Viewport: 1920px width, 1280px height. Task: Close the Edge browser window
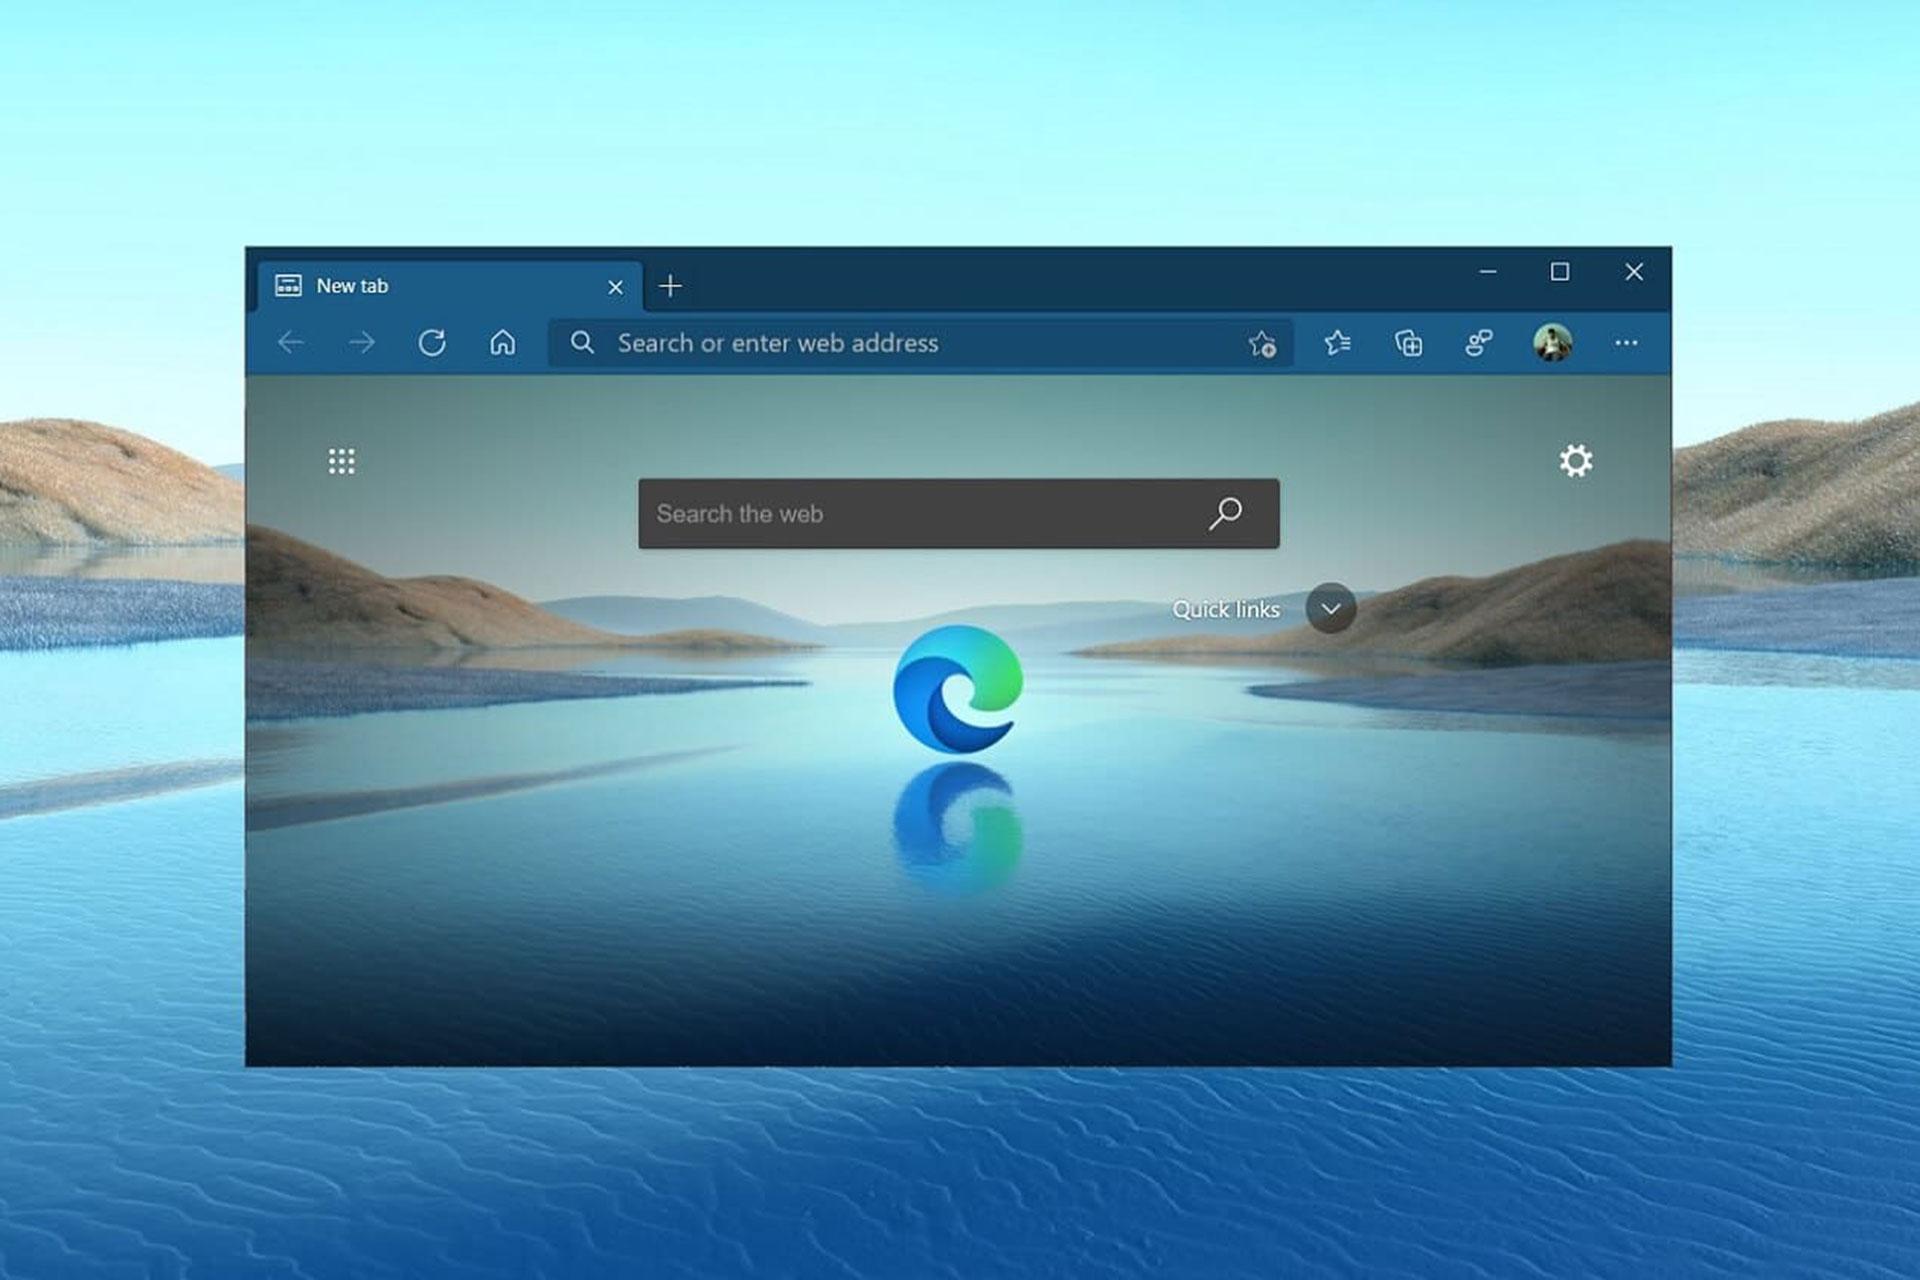(x=1634, y=271)
